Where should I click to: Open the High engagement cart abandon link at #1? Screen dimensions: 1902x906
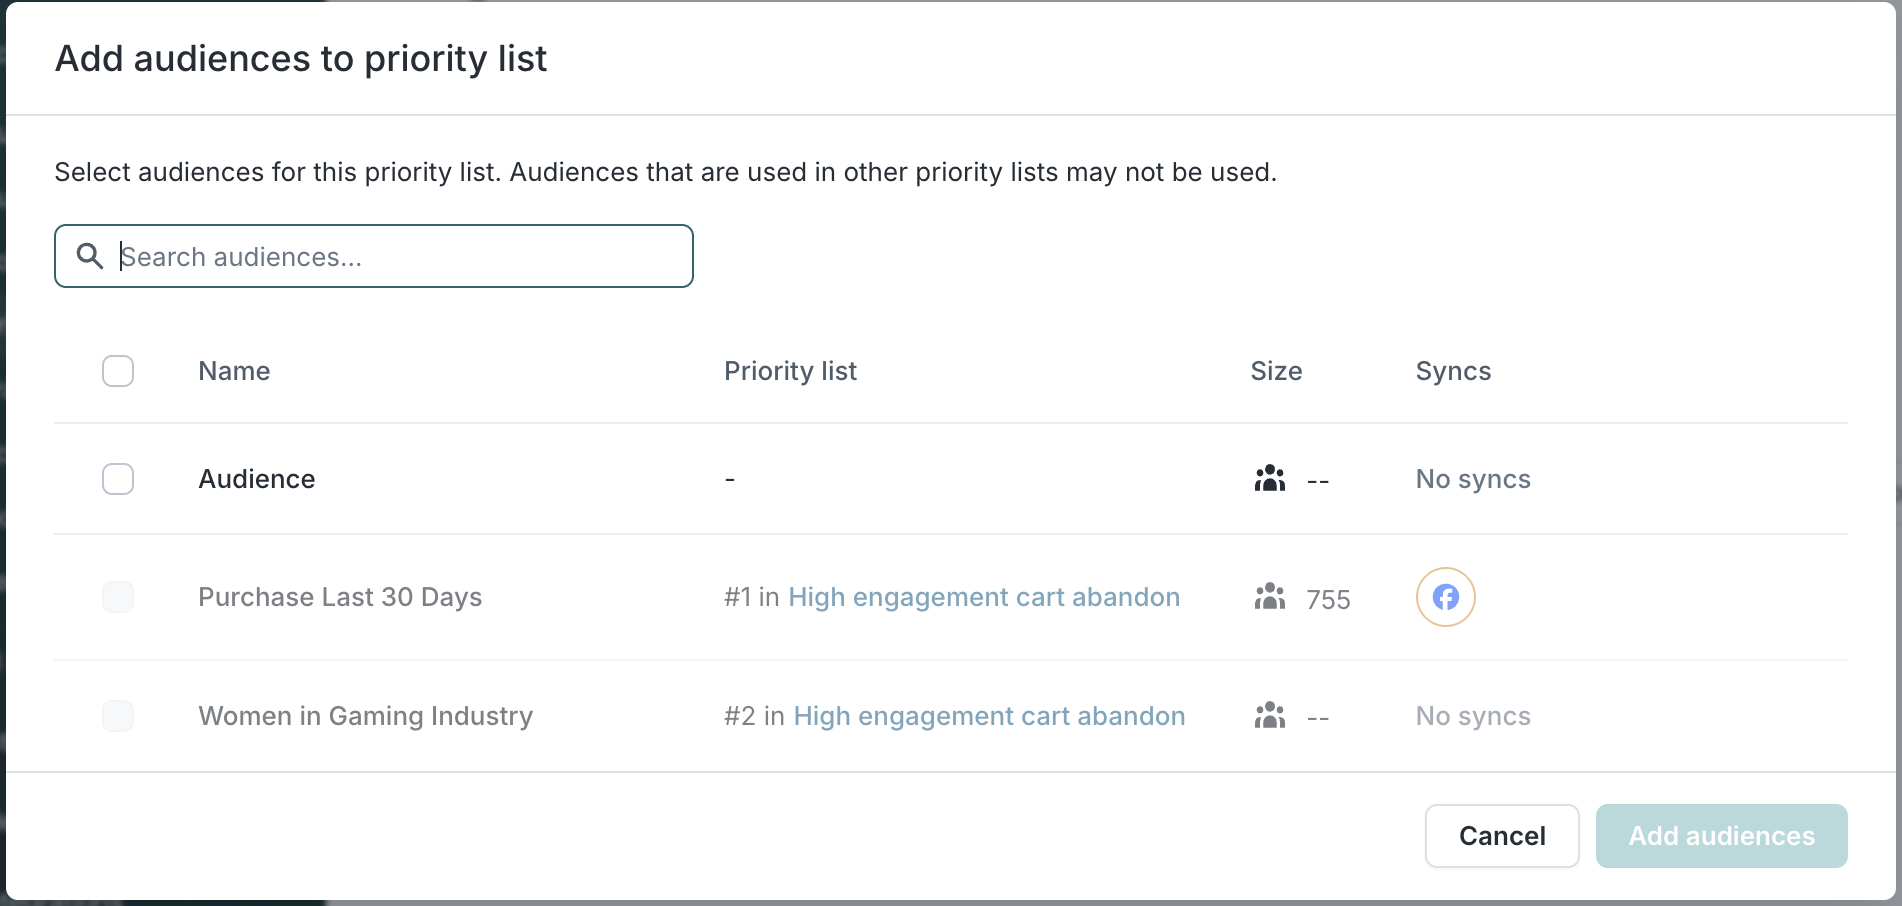984,597
